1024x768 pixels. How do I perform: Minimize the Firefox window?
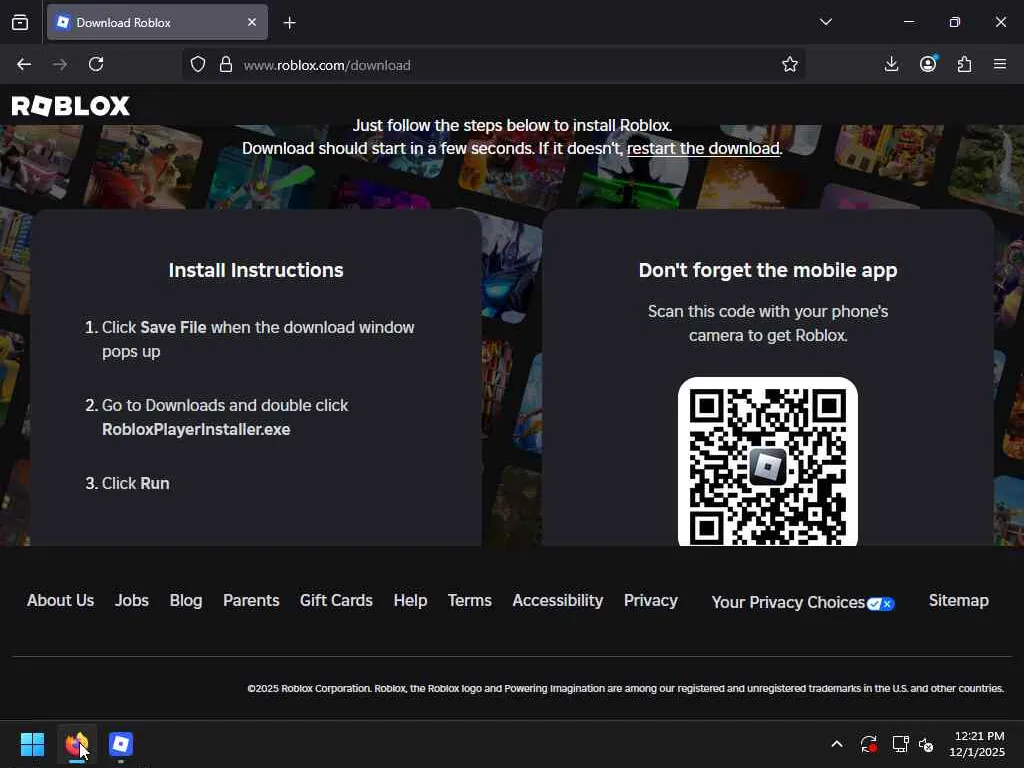pos(908,22)
